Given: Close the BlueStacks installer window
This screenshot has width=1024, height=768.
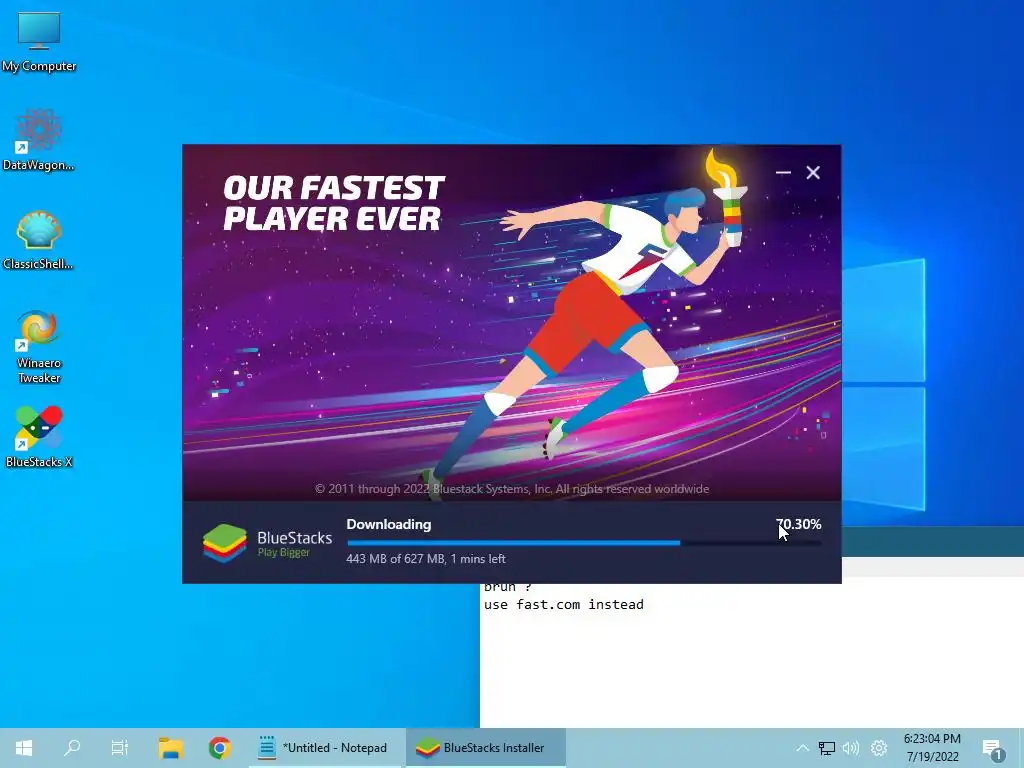Looking at the screenshot, I should (813, 172).
